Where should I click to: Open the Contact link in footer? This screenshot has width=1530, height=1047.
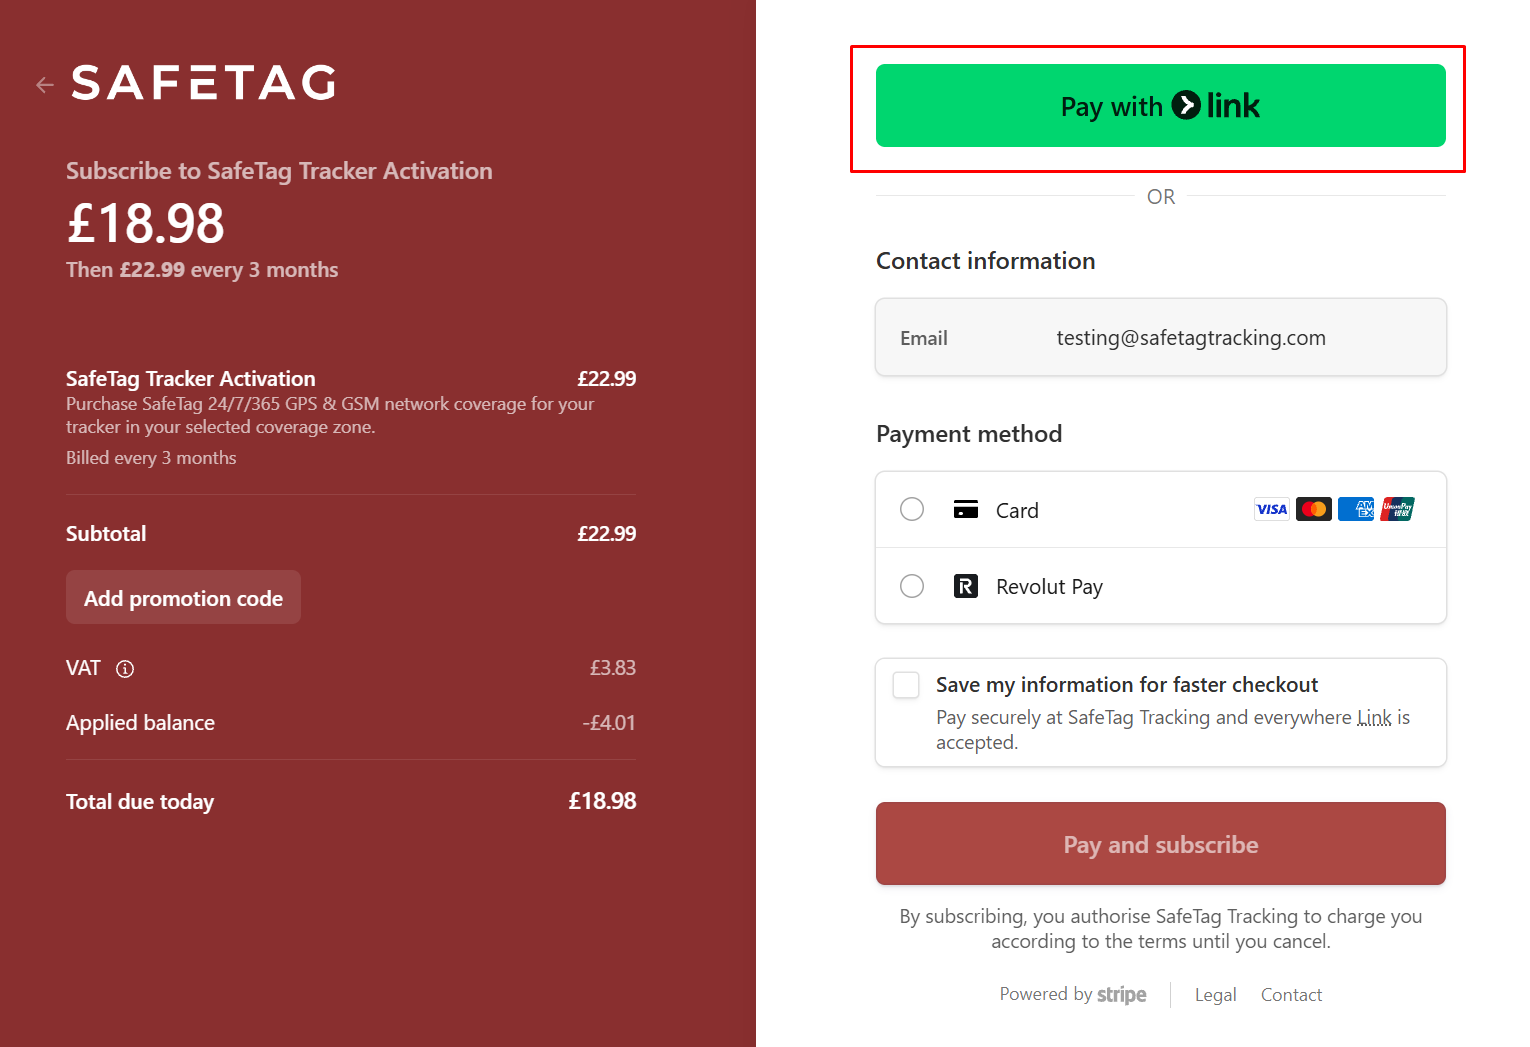point(1291,995)
